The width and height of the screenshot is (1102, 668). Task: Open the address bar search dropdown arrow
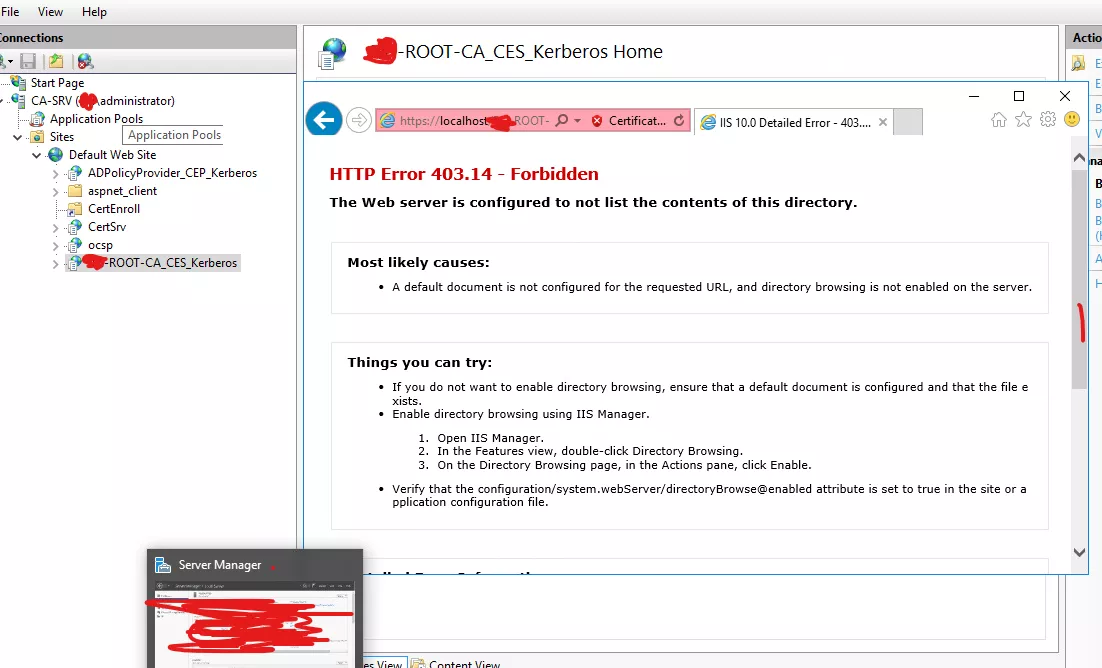[577, 121]
